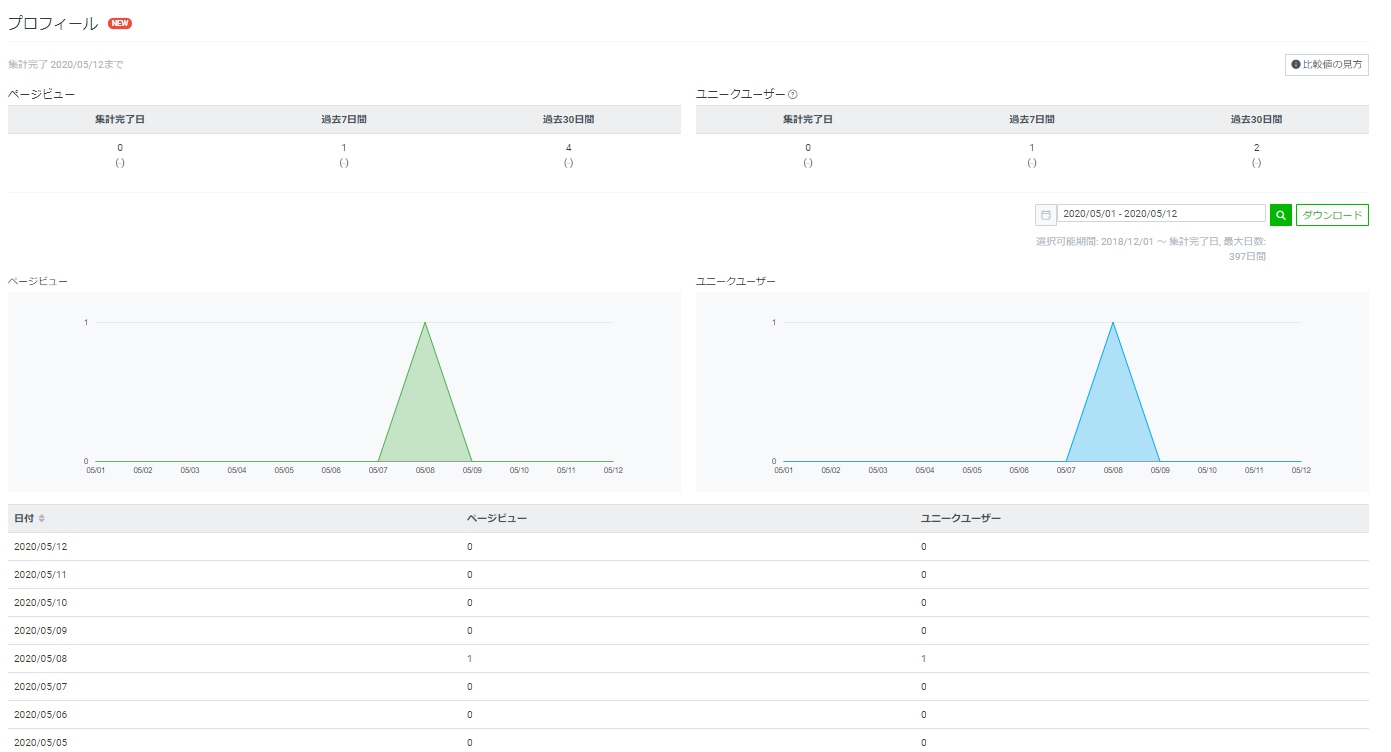Click the ダウンロード button
The width and height of the screenshot is (1391, 752).
coord(1332,214)
